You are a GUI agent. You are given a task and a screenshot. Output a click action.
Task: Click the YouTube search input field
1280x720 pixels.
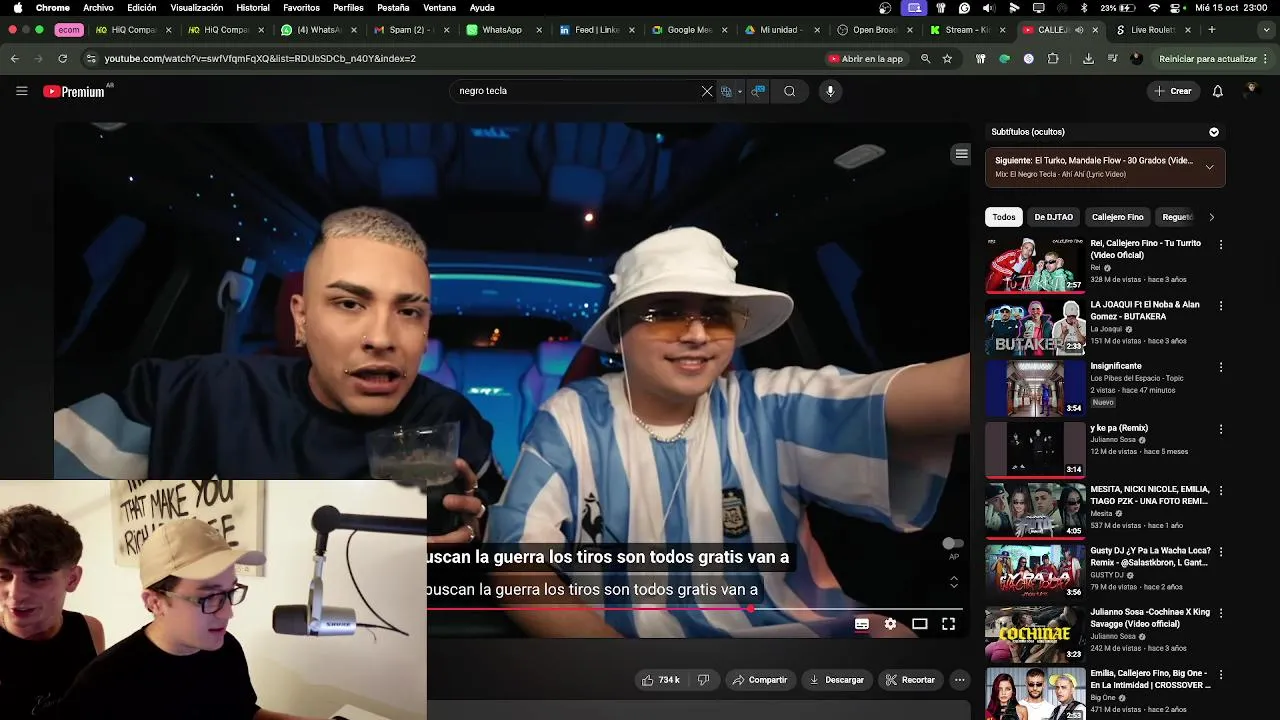(x=575, y=91)
